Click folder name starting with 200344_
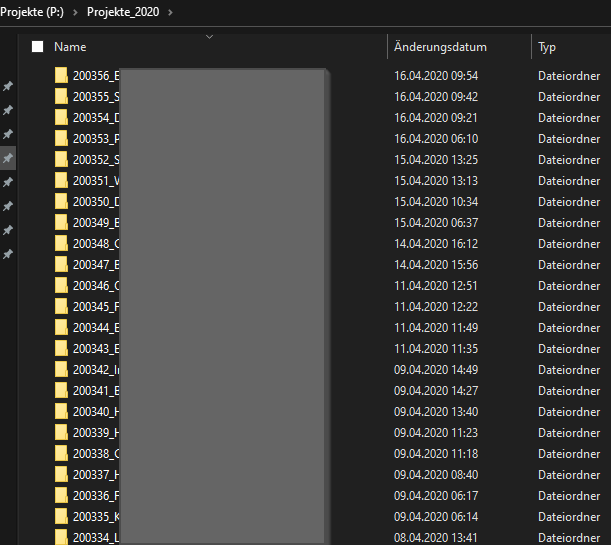This screenshot has height=545, width=611. pyautogui.click(x=96, y=328)
